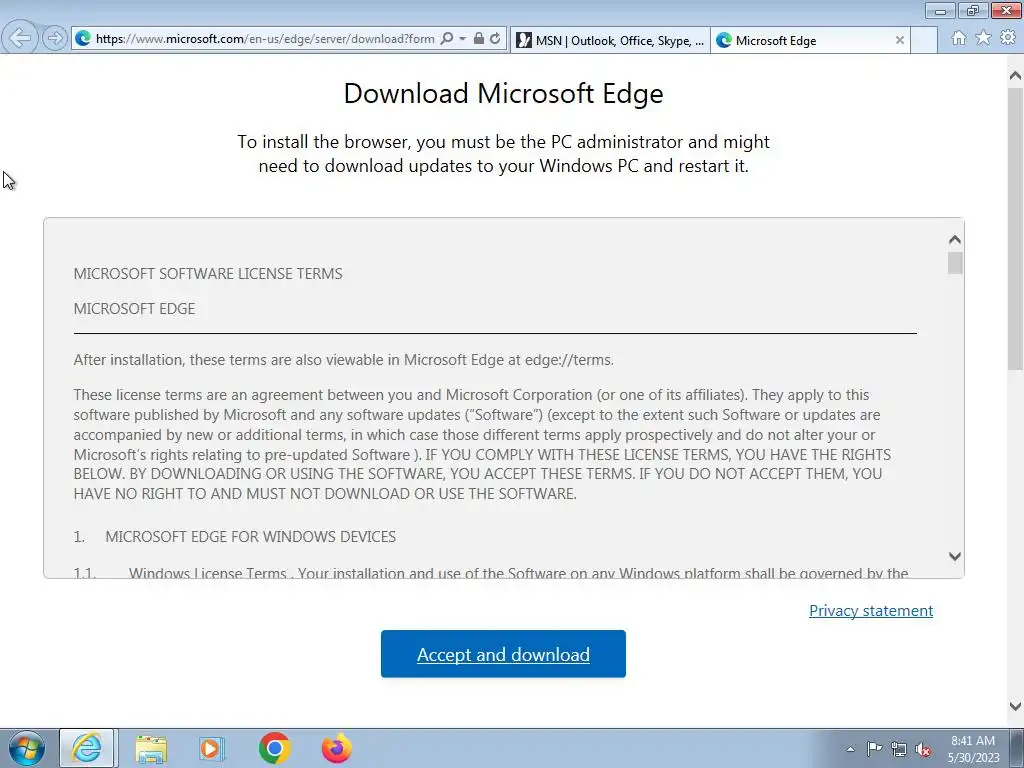The width and height of the screenshot is (1024, 768).
Task: Click the muted volume tray icon
Action: pyautogui.click(x=923, y=749)
